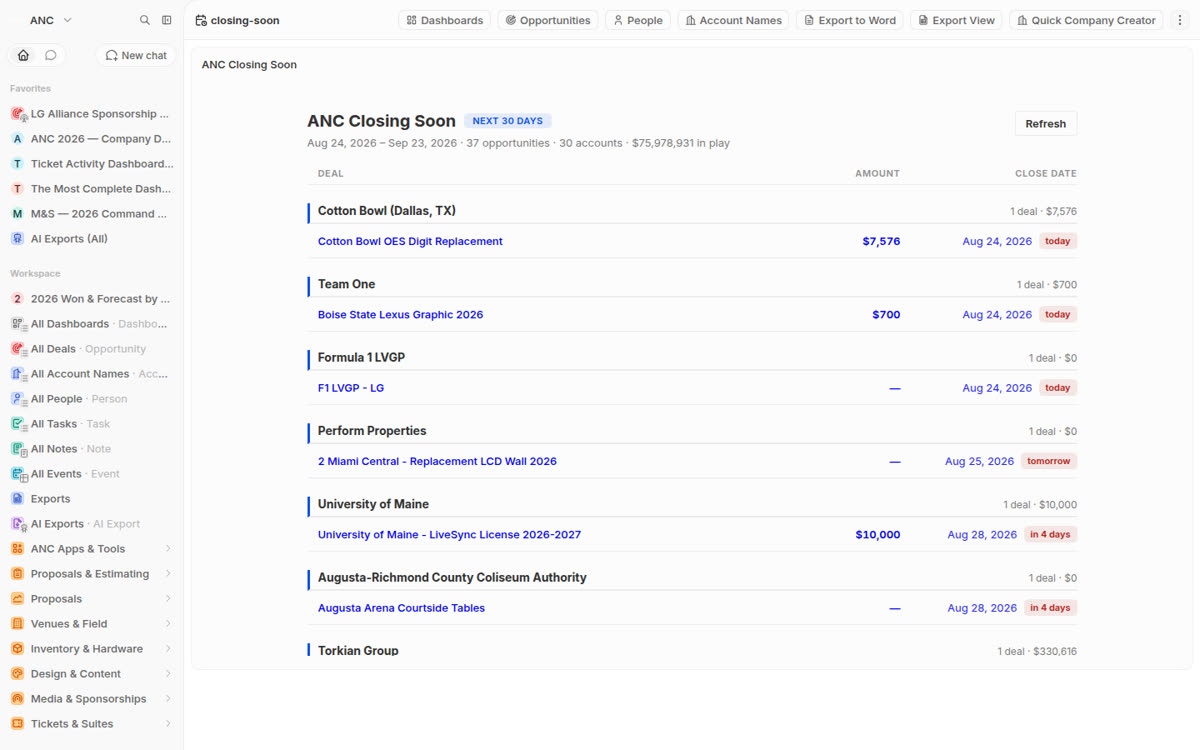Click the LG Alliance Sponsorship favorite icon
The height and width of the screenshot is (750, 1200).
(18, 114)
